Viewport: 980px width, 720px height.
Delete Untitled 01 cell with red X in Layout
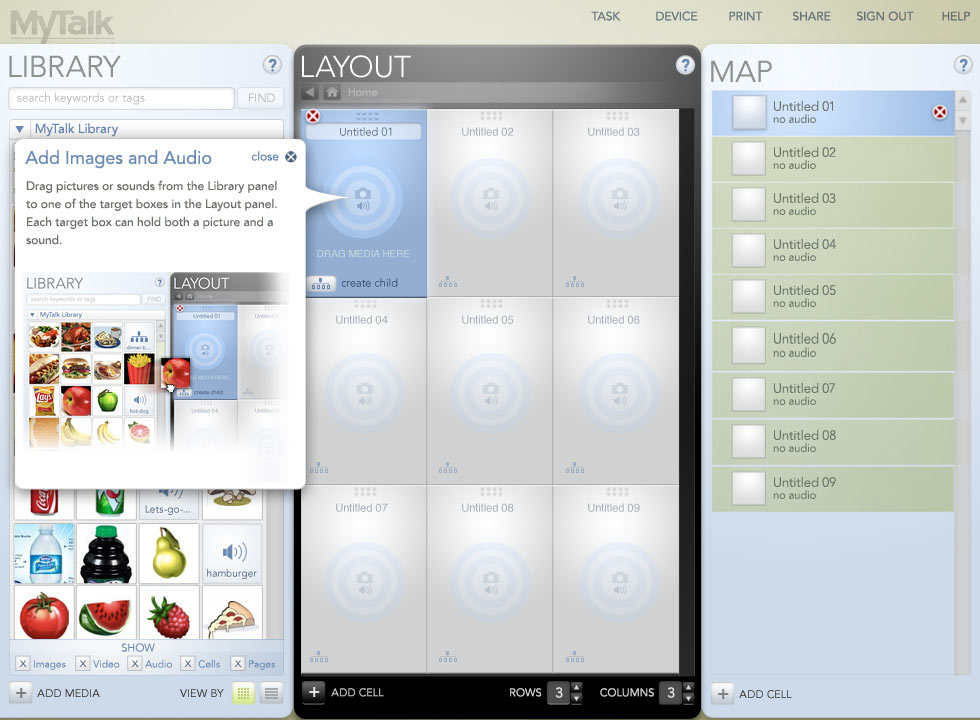(x=313, y=117)
